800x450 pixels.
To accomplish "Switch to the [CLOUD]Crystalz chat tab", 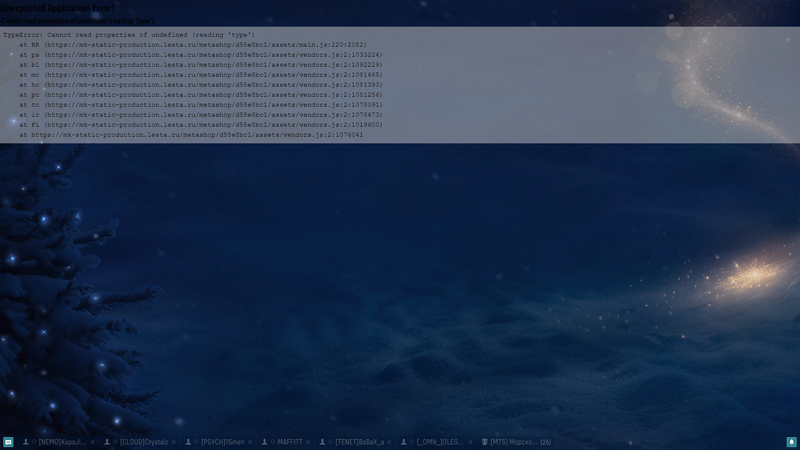I will click(143, 441).
